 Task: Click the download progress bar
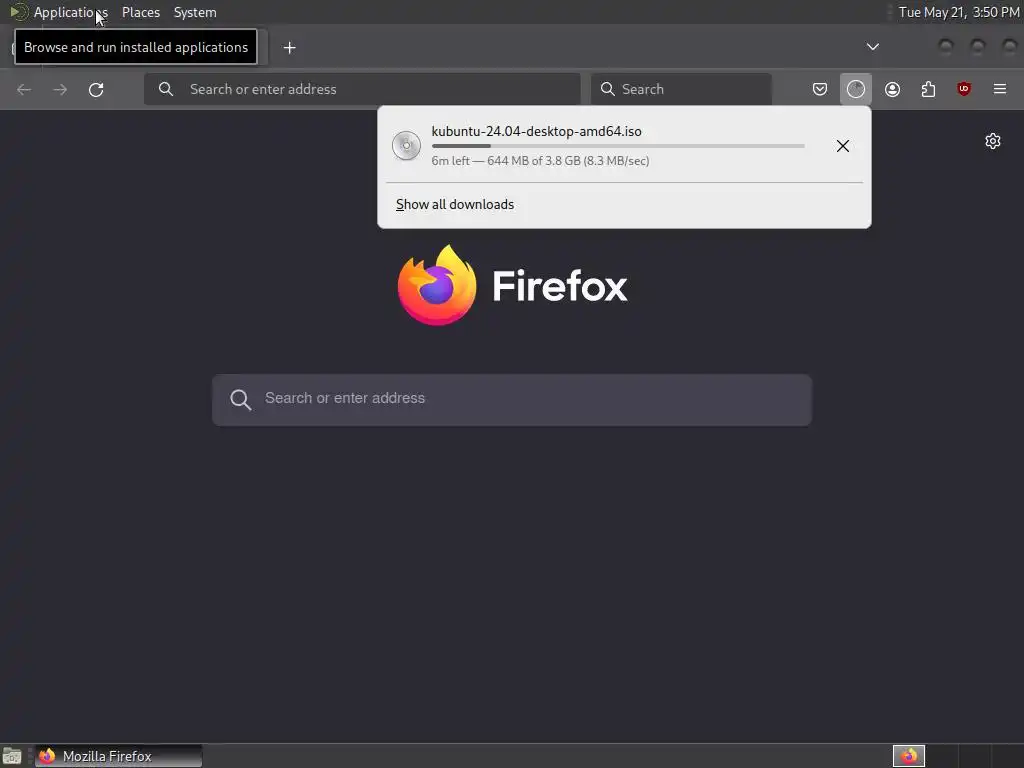[x=618, y=146]
